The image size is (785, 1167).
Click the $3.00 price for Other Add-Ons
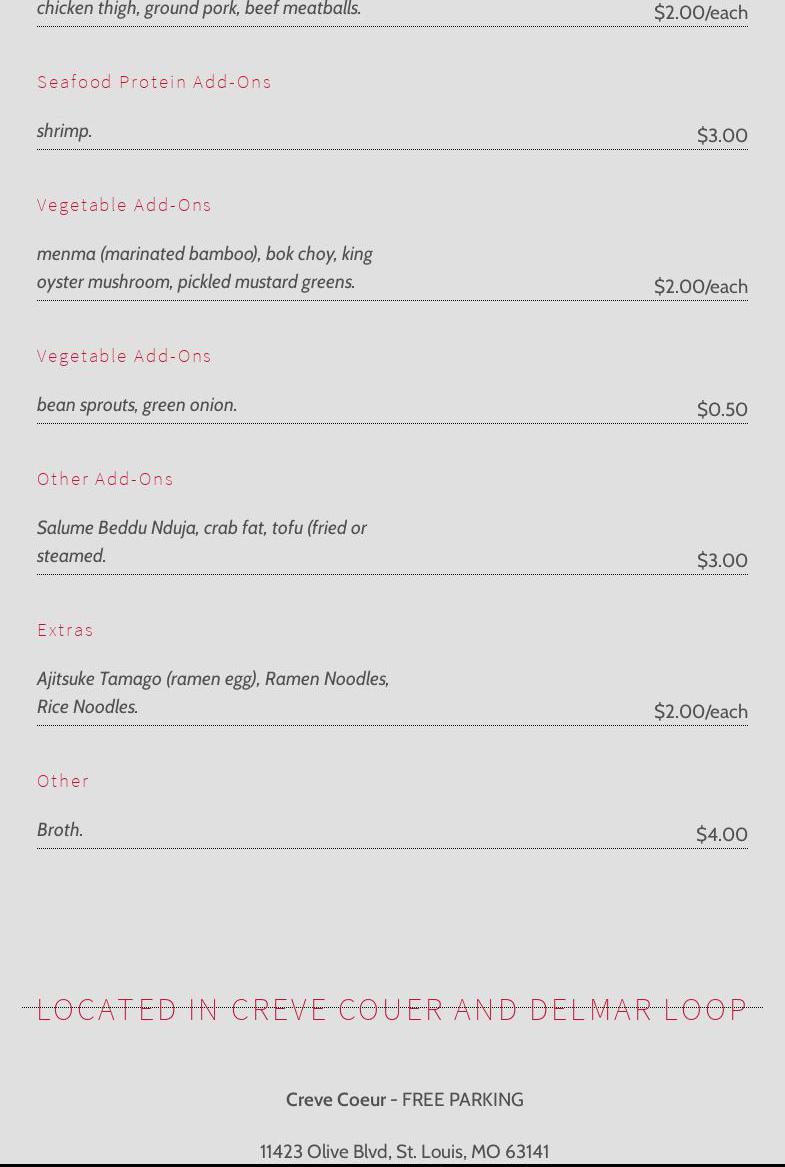click(x=722, y=560)
